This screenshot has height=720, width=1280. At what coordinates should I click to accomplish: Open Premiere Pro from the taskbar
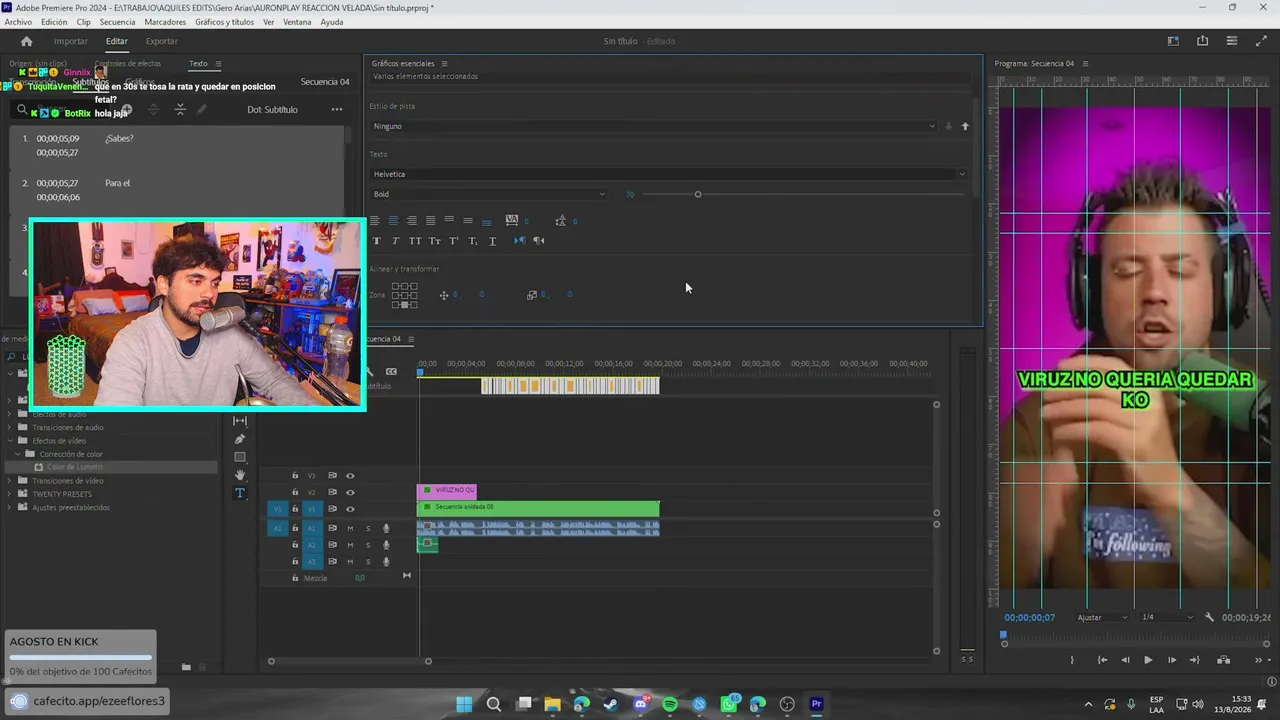[x=816, y=704]
